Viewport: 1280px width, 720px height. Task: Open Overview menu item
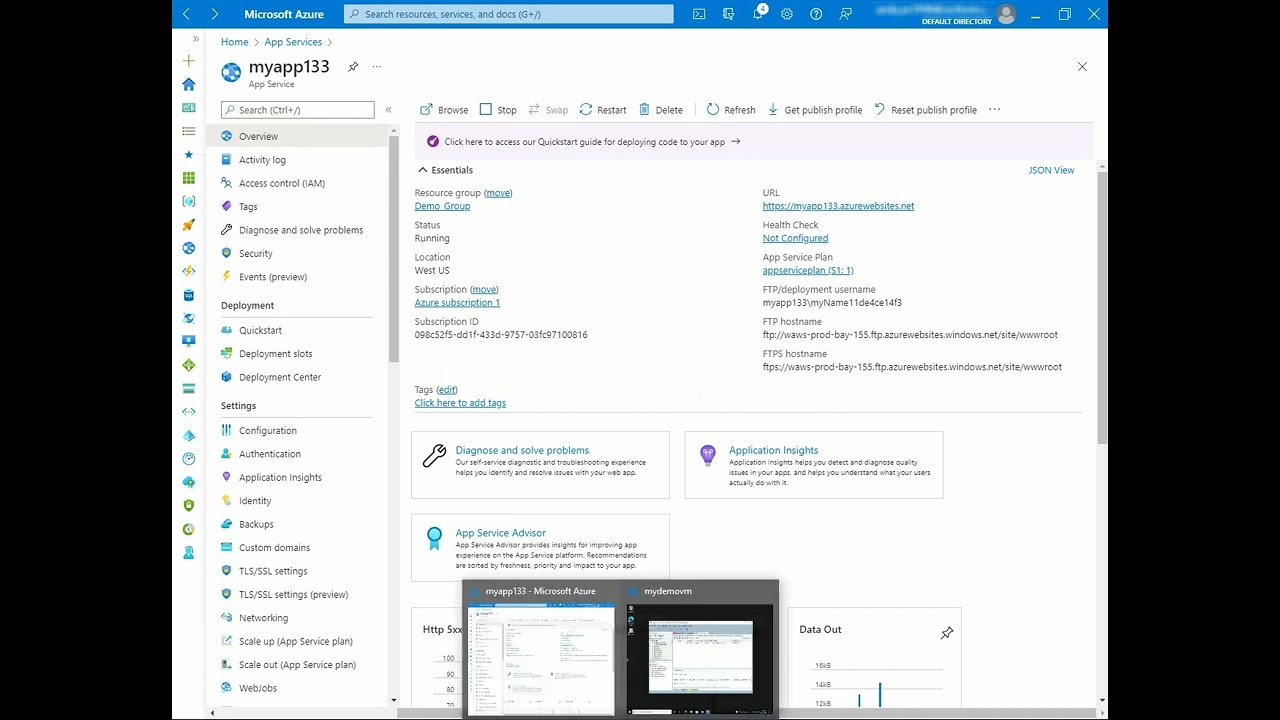pos(298,136)
